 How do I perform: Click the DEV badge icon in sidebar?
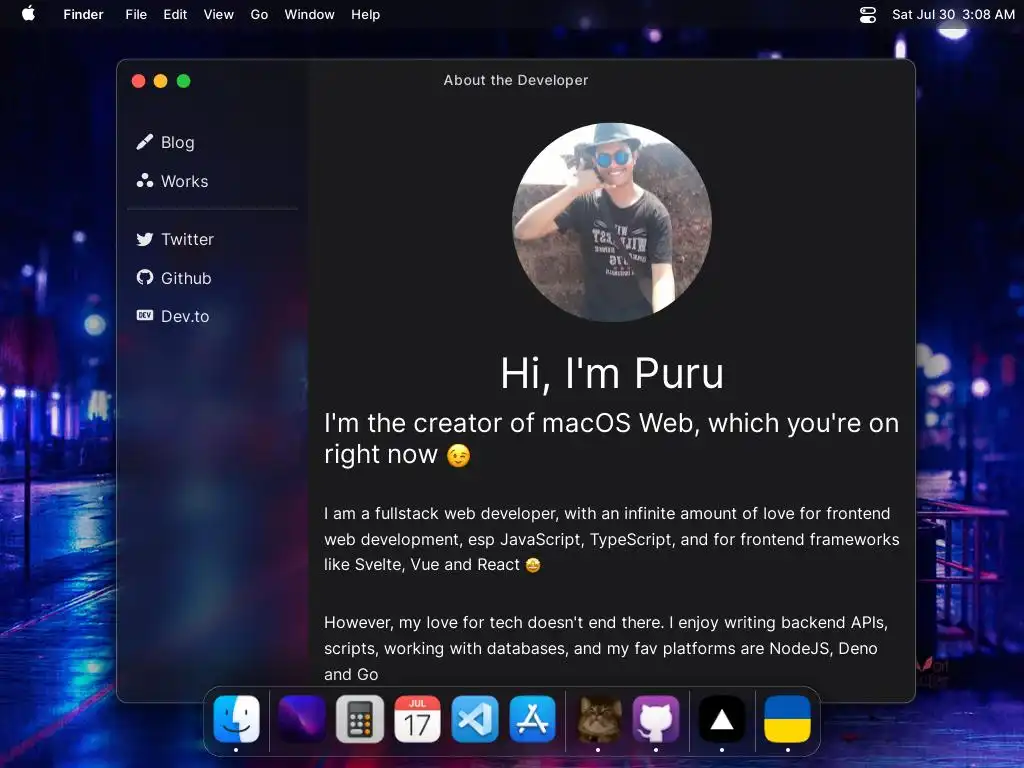(x=144, y=315)
